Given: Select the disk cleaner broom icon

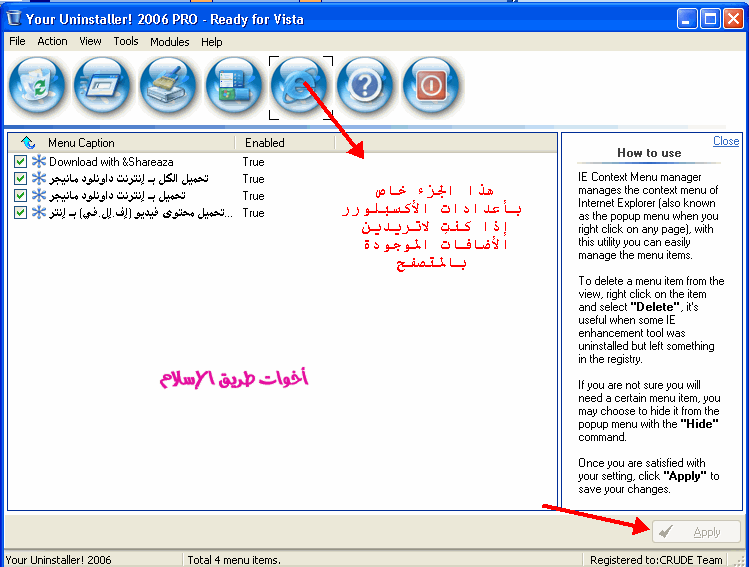Looking at the screenshot, I should click(168, 87).
